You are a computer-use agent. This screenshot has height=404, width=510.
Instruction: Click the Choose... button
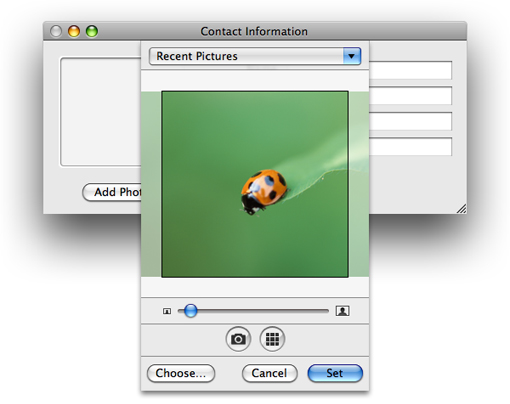point(181,373)
